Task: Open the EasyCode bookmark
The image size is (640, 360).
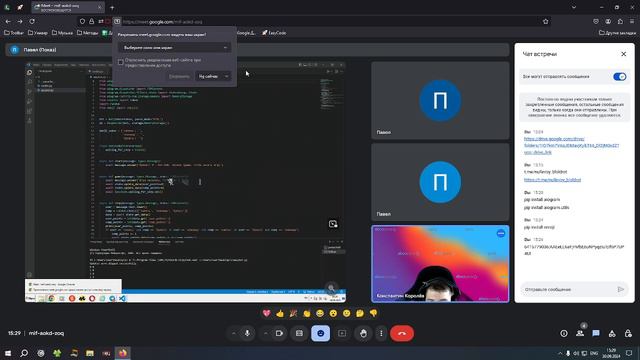Action: tap(274, 33)
